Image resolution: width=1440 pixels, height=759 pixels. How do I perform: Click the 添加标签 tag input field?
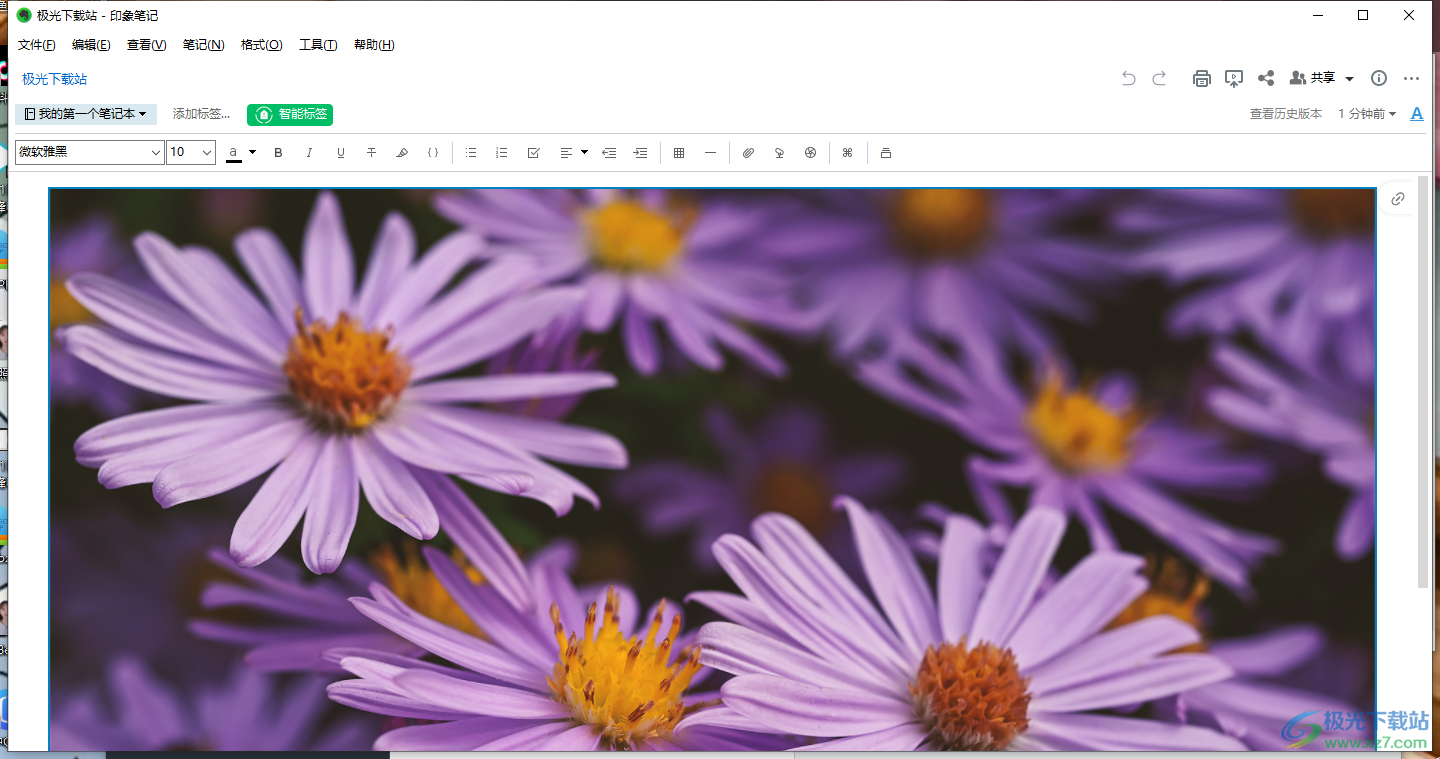[x=201, y=114]
